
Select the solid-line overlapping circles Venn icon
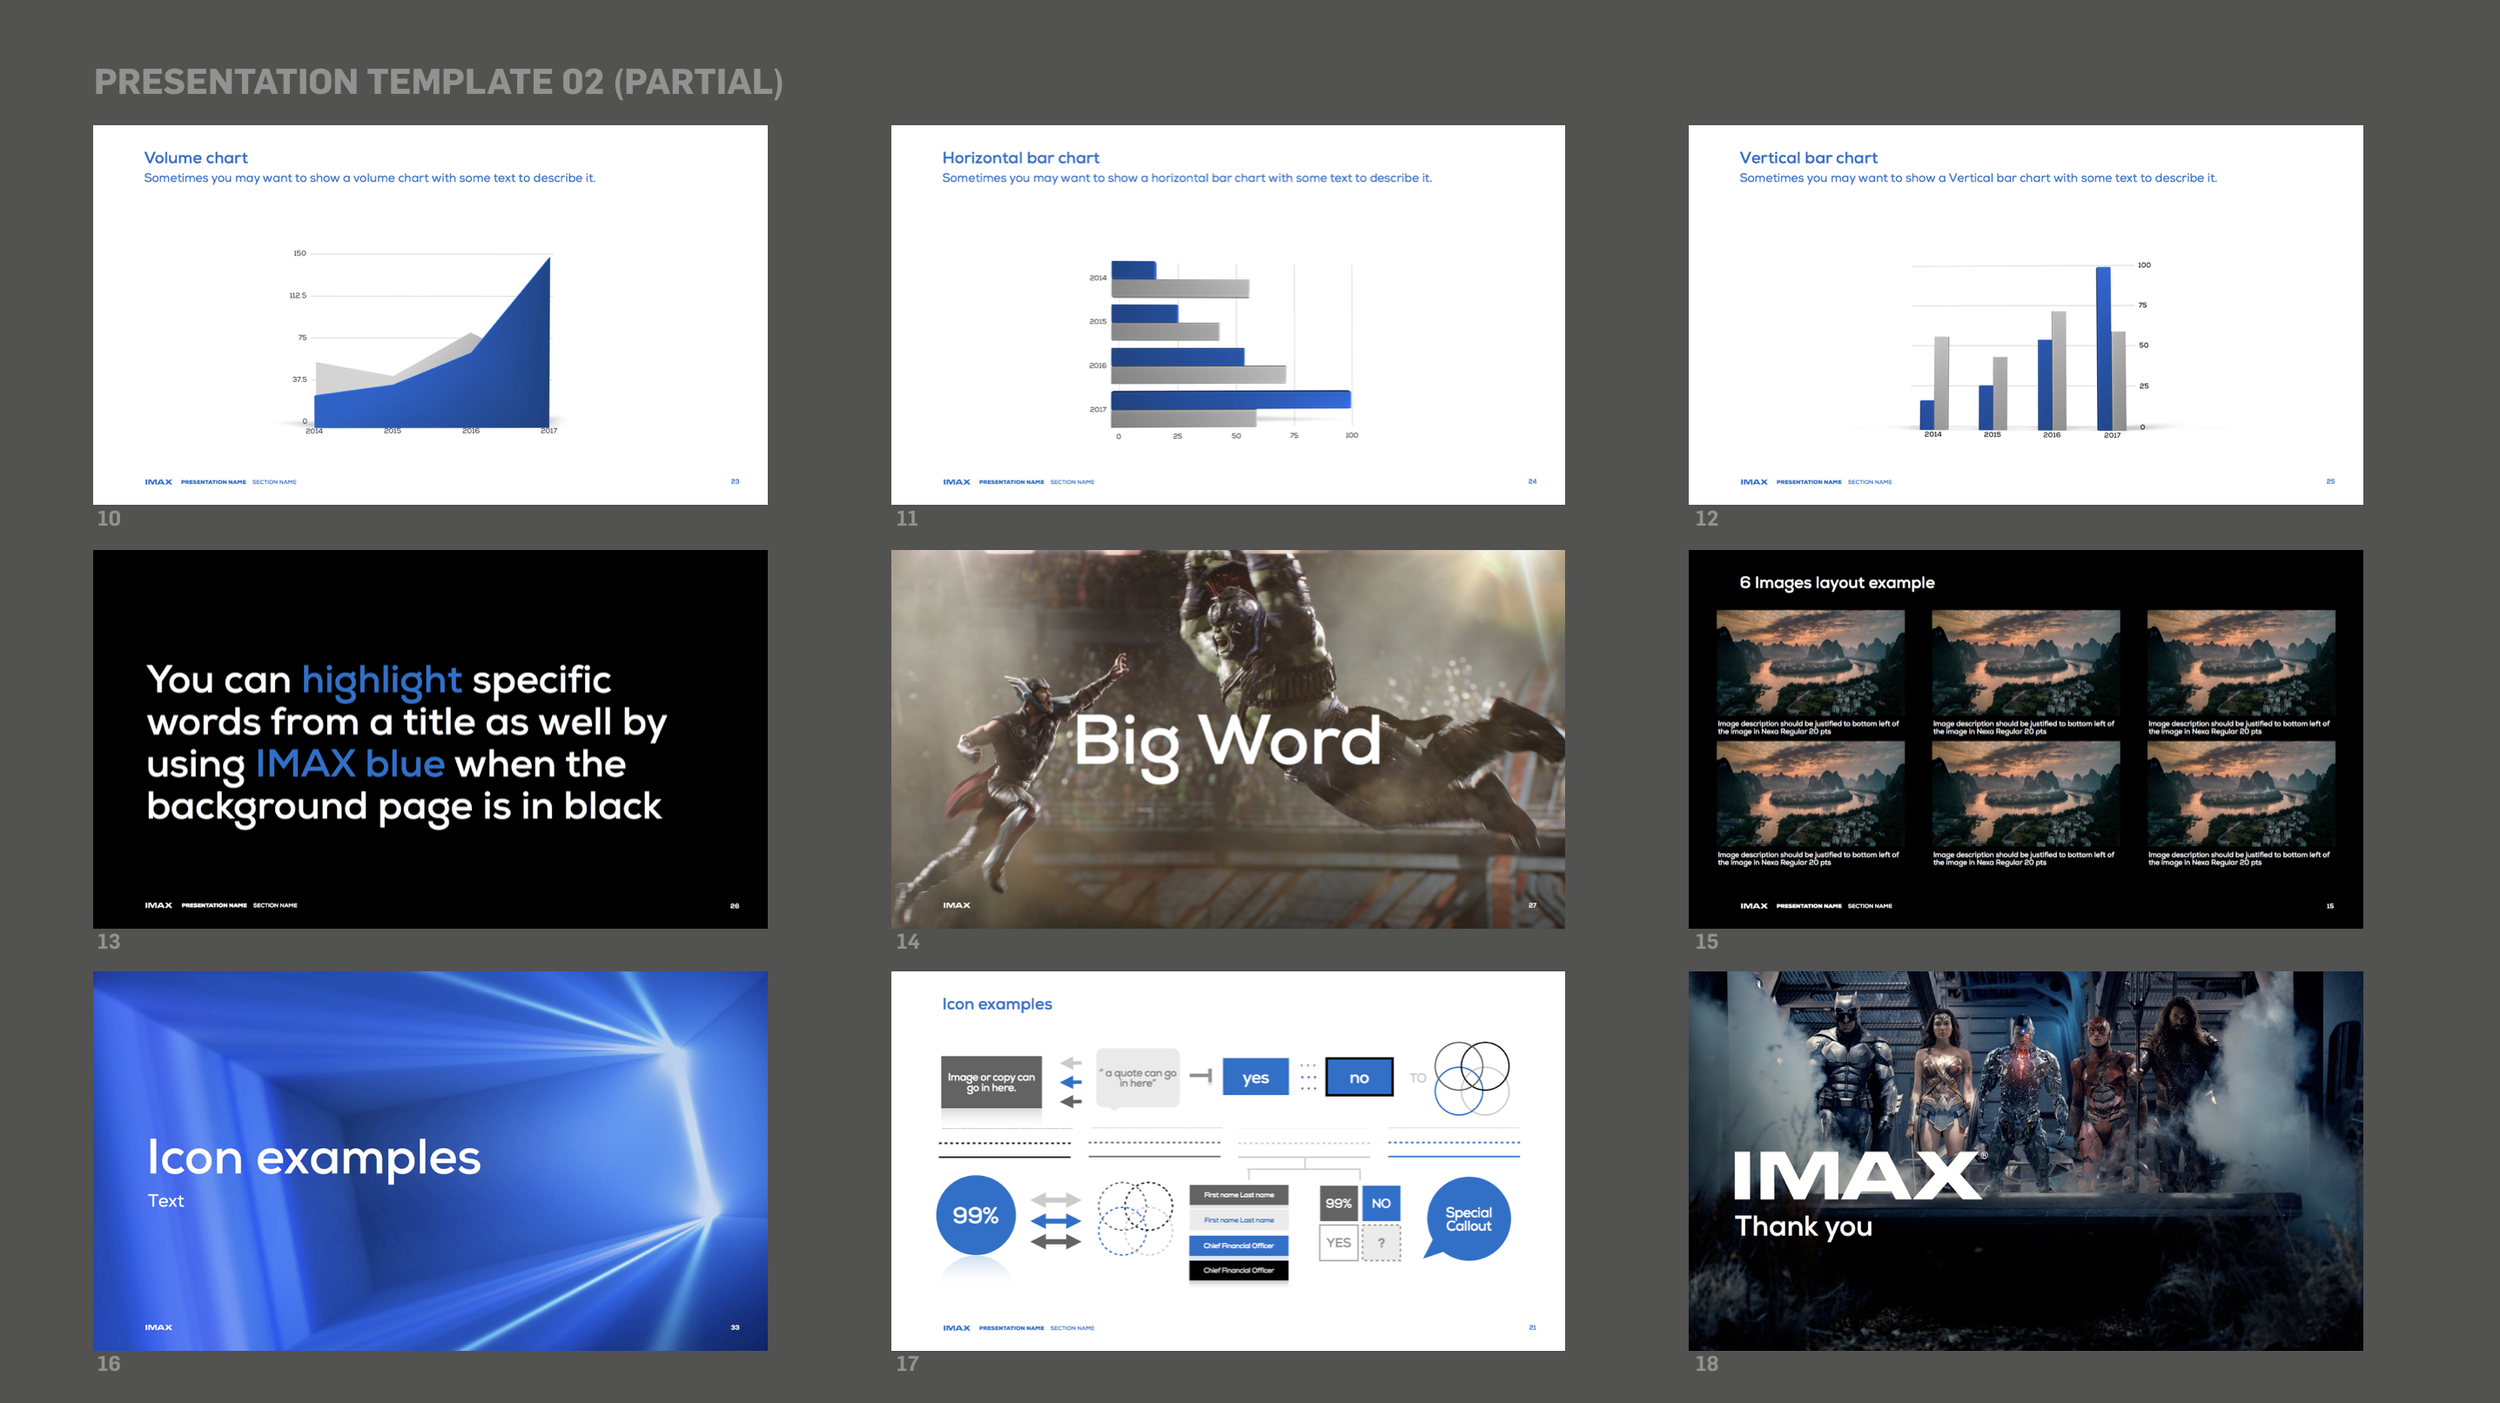[x=1472, y=1077]
